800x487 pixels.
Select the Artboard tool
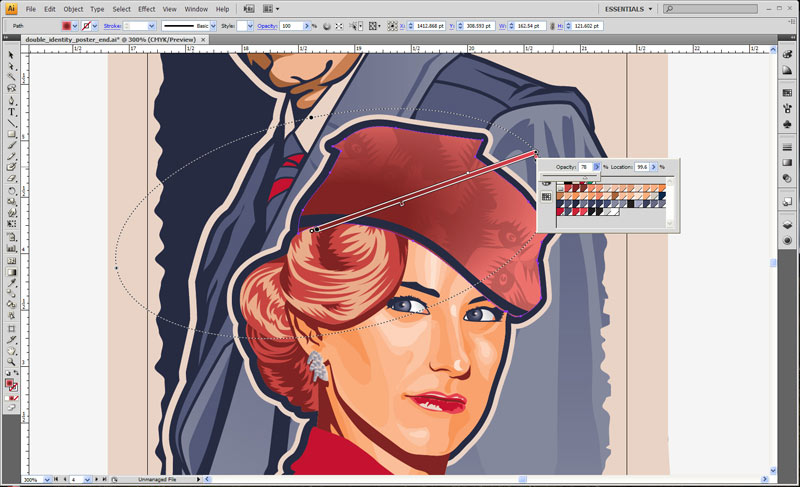(x=11, y=329)
